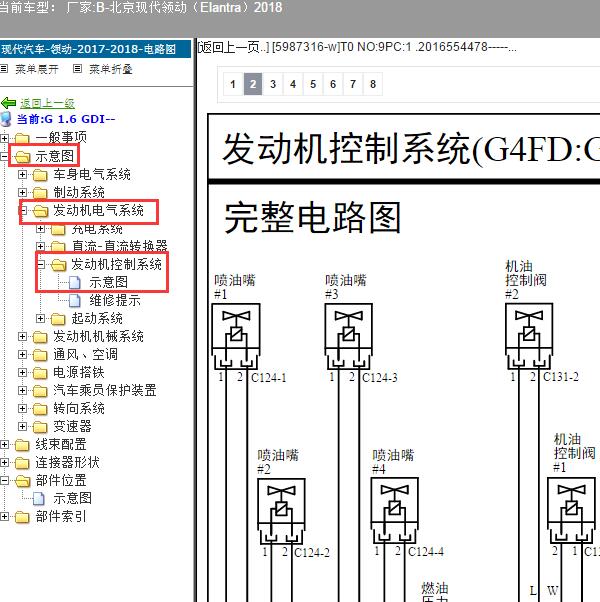This screenshot has width=600, height=602.
Task: Expand the 一般事项 tree node
Action: click(x=4, y=138)
